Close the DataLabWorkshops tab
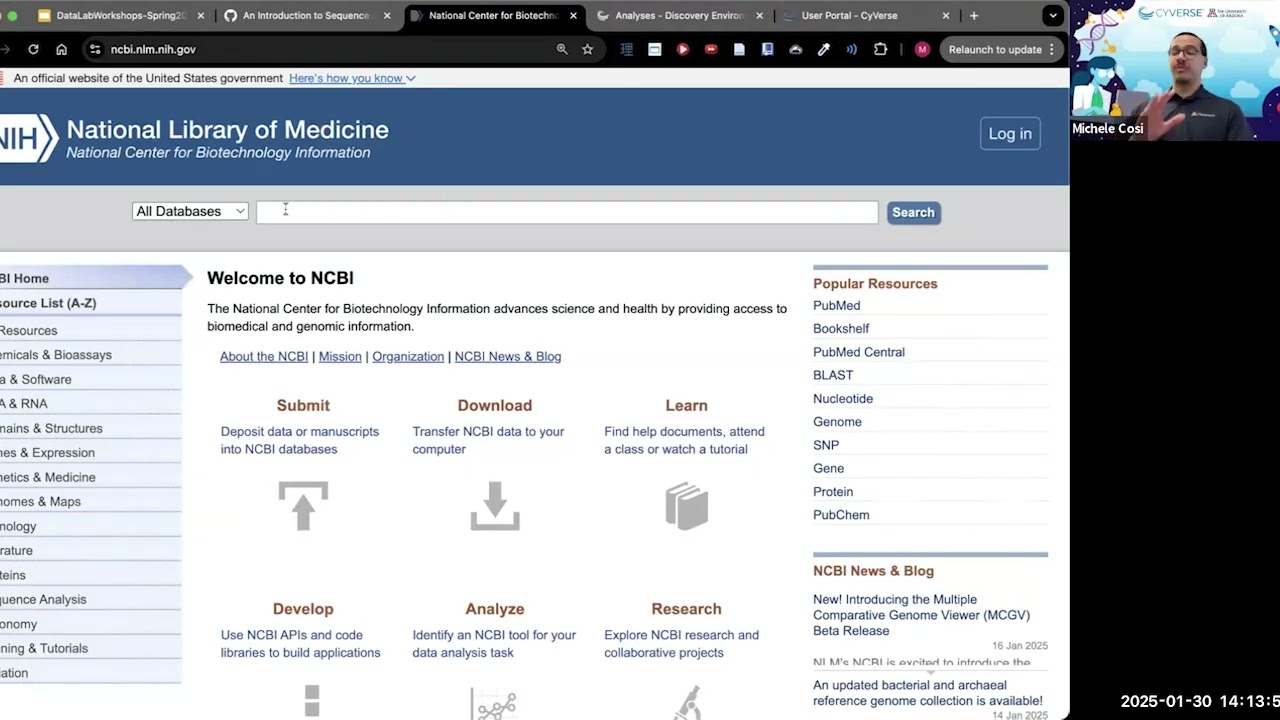The height and width of the screenshot is (720, 1280). 201,15
